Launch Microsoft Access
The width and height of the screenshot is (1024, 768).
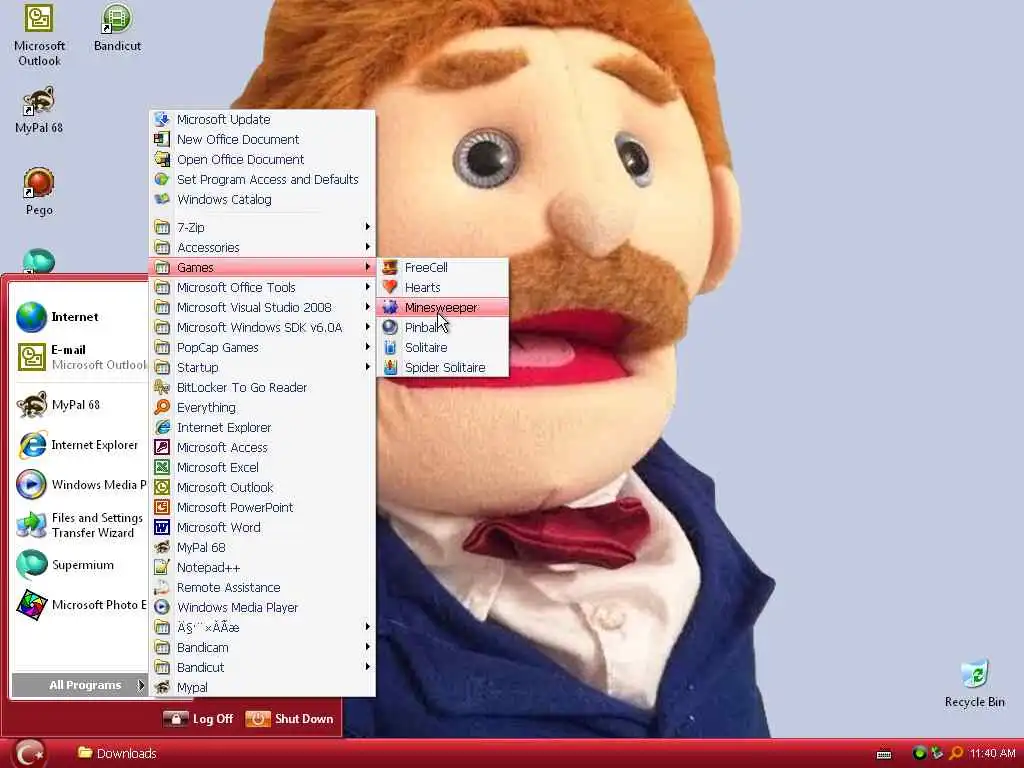click(263, 447)
